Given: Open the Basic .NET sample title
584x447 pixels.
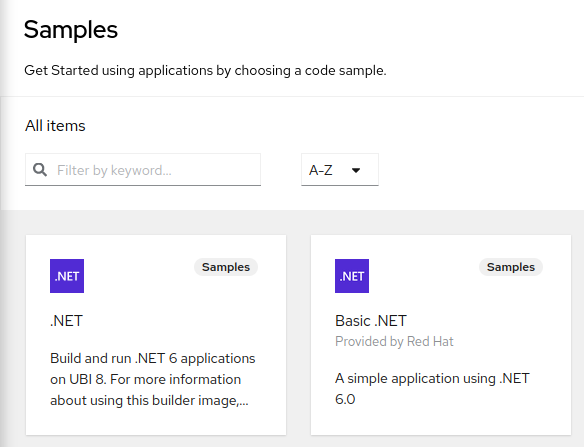Looking at the screenshot, I should click(x=371, y=321).
